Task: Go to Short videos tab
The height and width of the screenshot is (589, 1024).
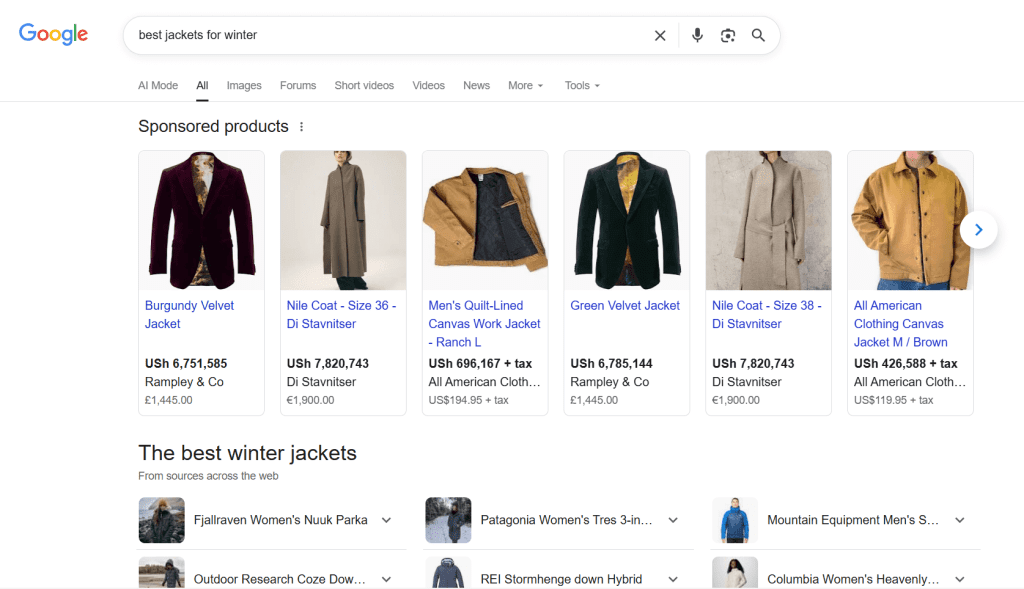Action: click(x=364, y=86)
